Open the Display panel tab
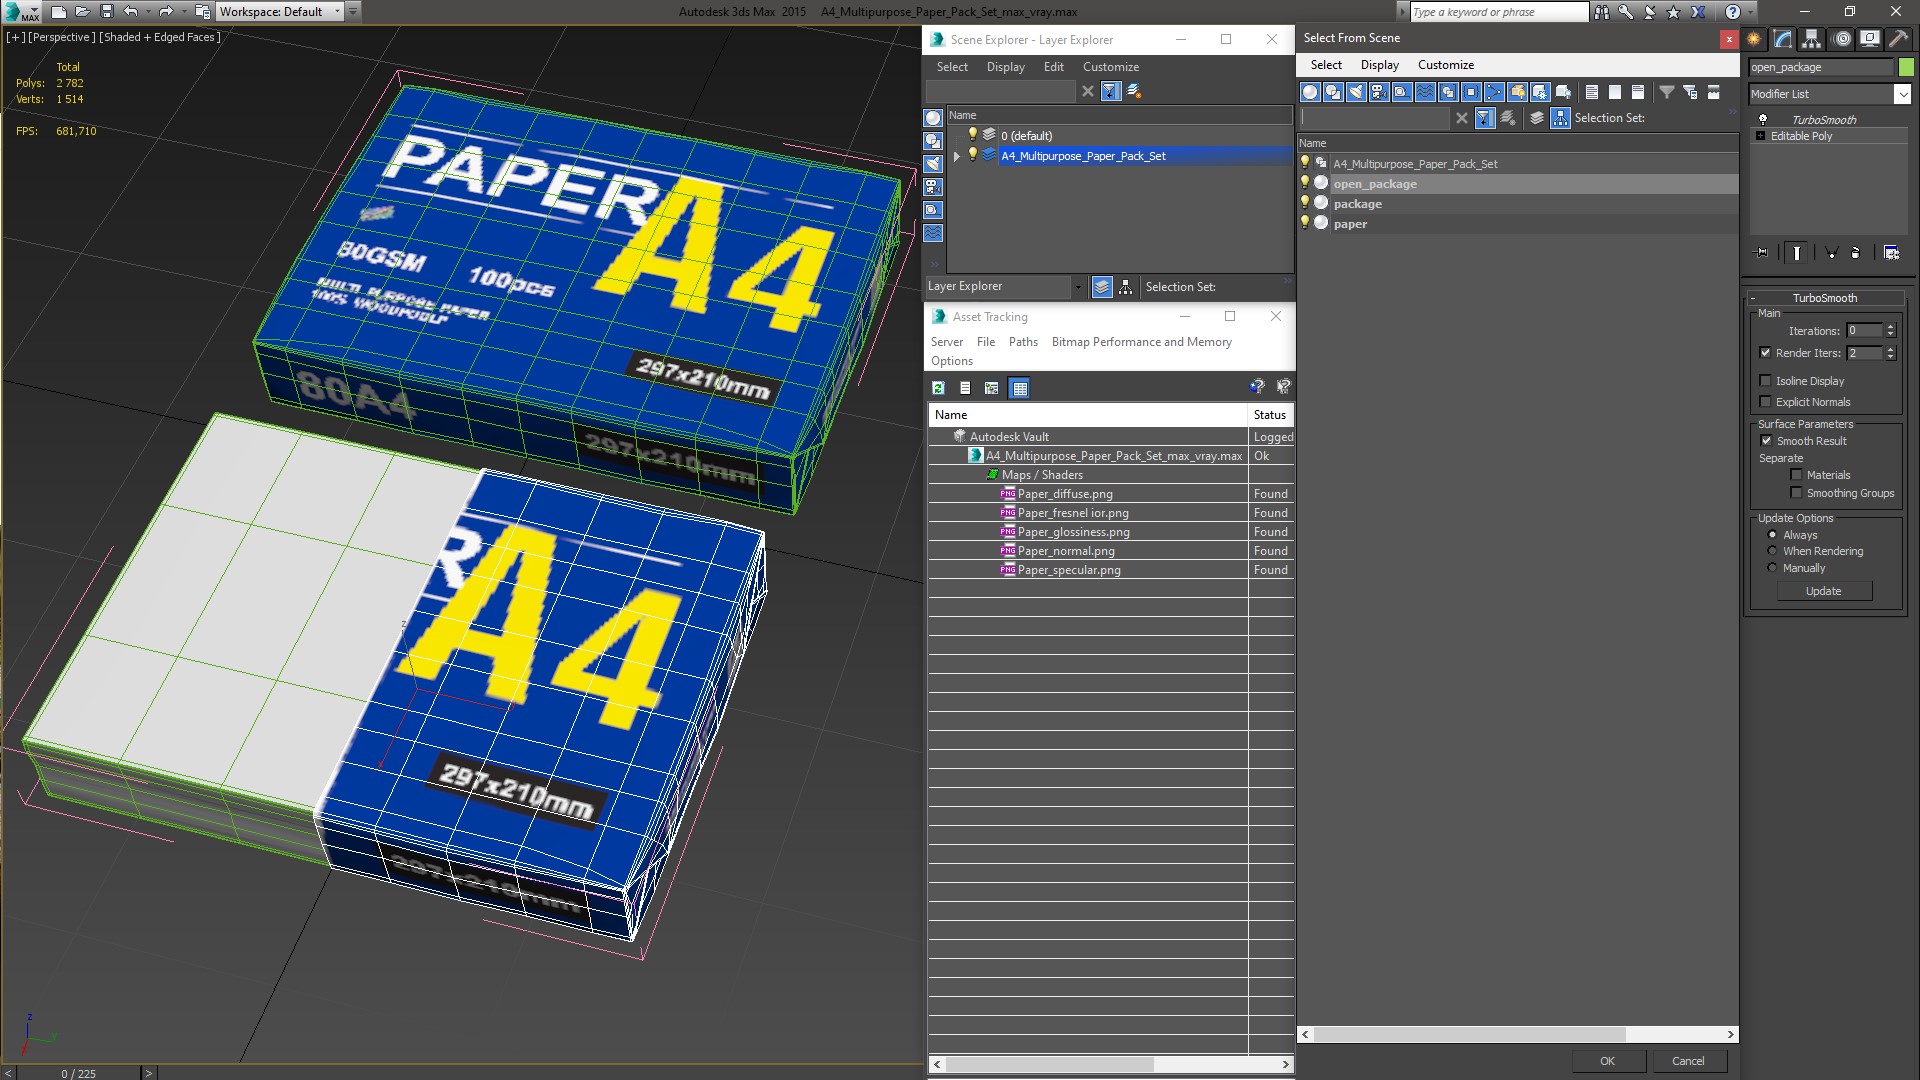This screenshot has width=1920, height=1080. [x=1870, y=39]
